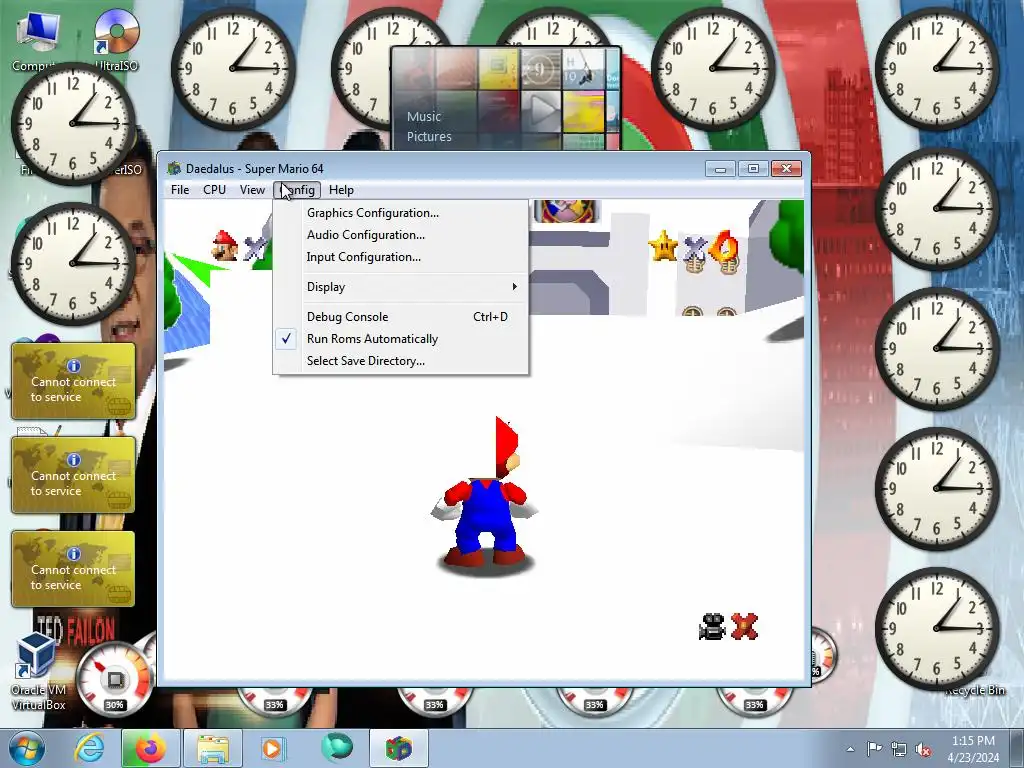Click the muted volume tray icon

pos(923,749)
